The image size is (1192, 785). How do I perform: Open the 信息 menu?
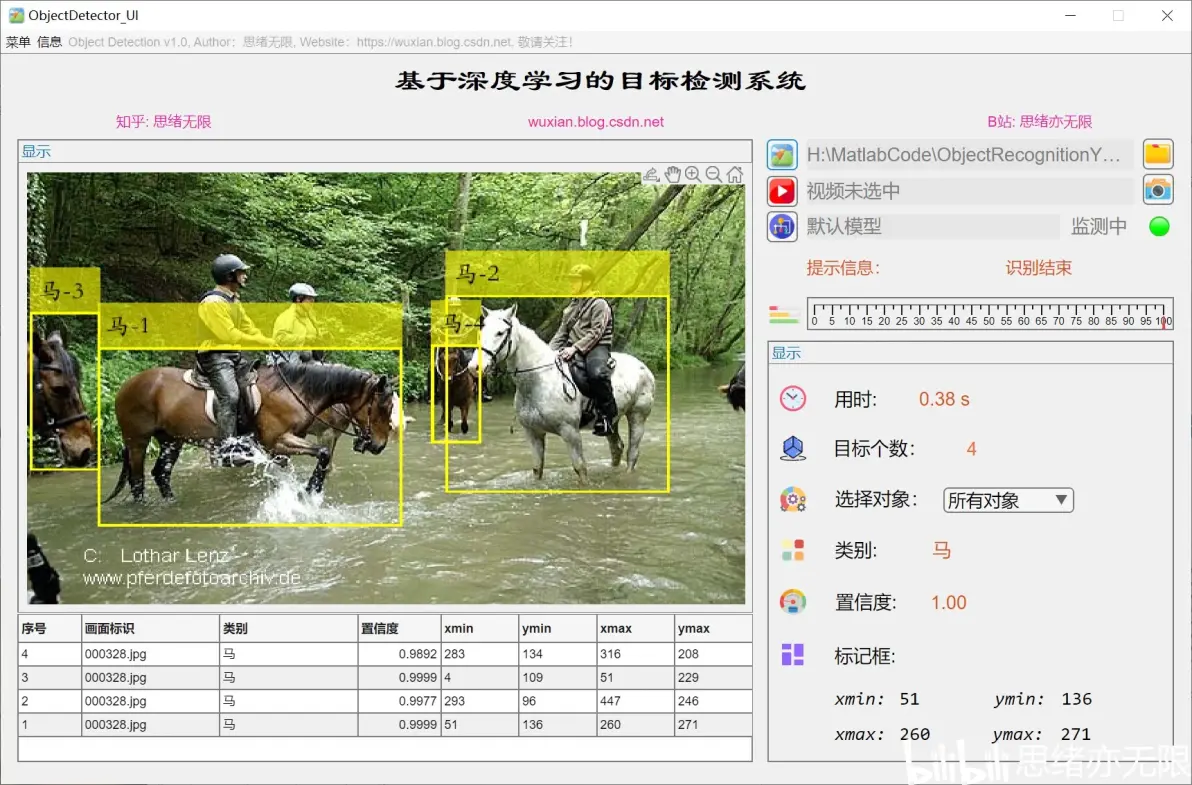pyautogui.click(x=49, y=42)
